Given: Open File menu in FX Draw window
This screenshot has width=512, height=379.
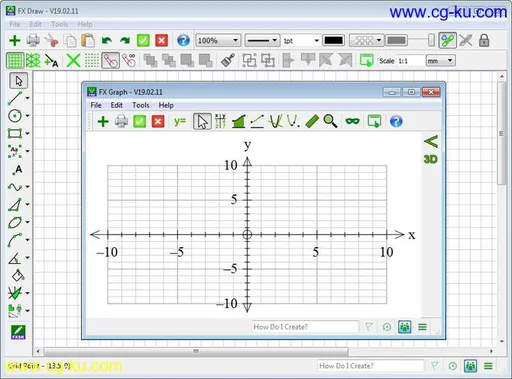Looking at the screenshot, I should pyautogui.click(x=15, y=24).
